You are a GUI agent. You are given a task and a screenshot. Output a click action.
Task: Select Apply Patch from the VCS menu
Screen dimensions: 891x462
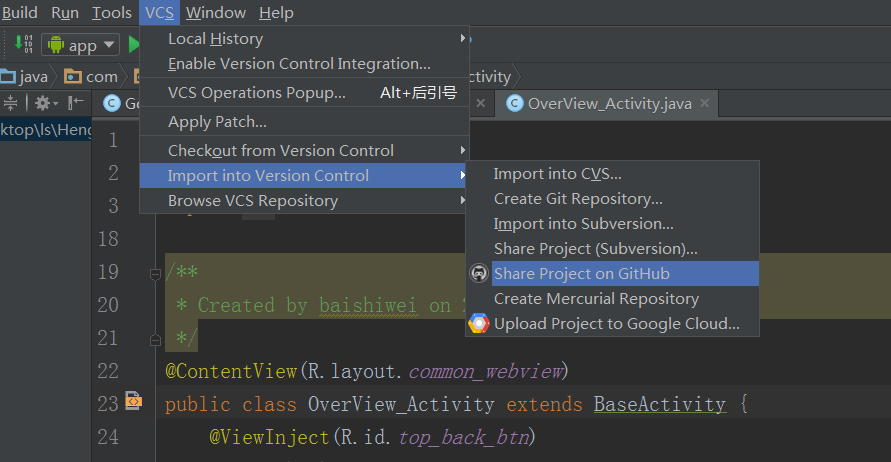click(x=217, y=122)
